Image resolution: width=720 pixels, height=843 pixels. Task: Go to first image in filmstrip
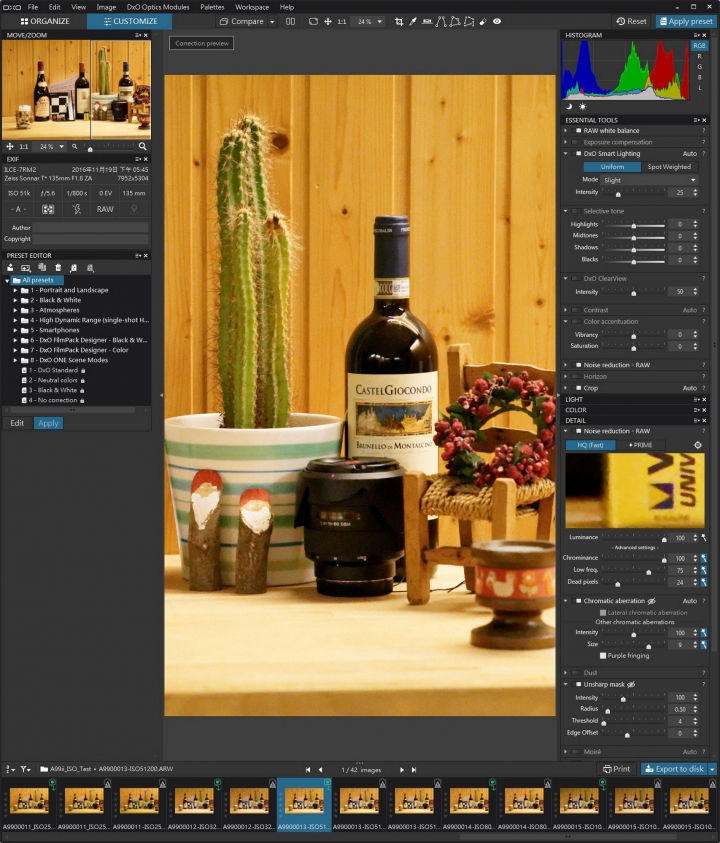coord(308,770)
